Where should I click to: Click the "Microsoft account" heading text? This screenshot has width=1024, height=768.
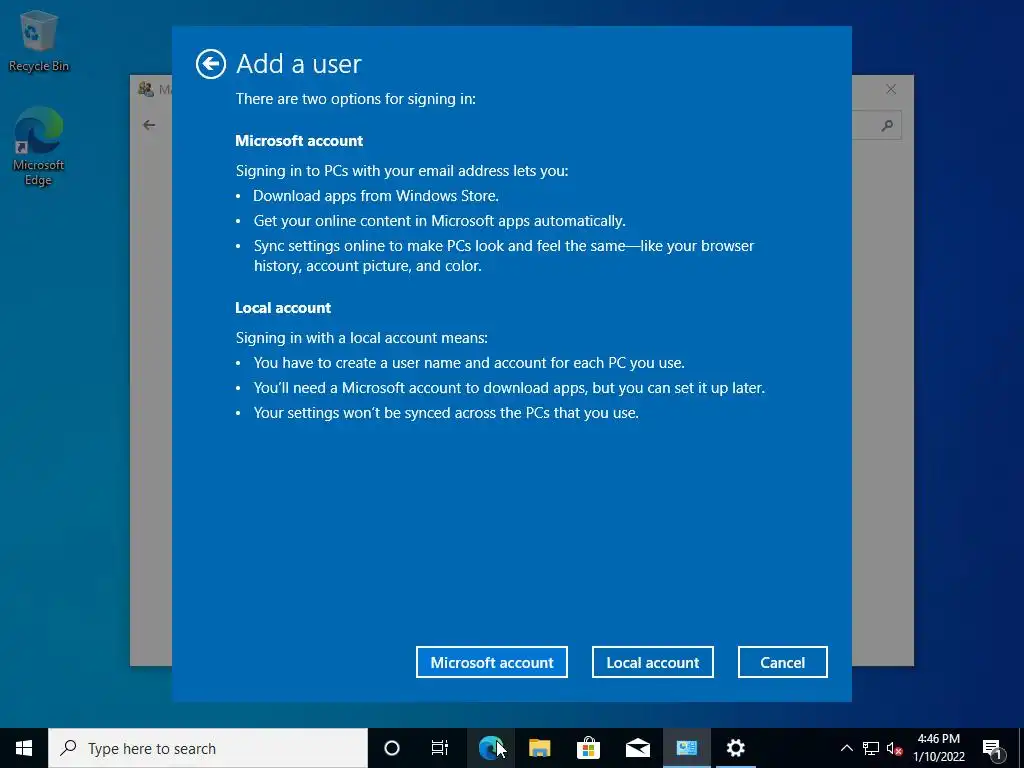click(x=299, y=141)
